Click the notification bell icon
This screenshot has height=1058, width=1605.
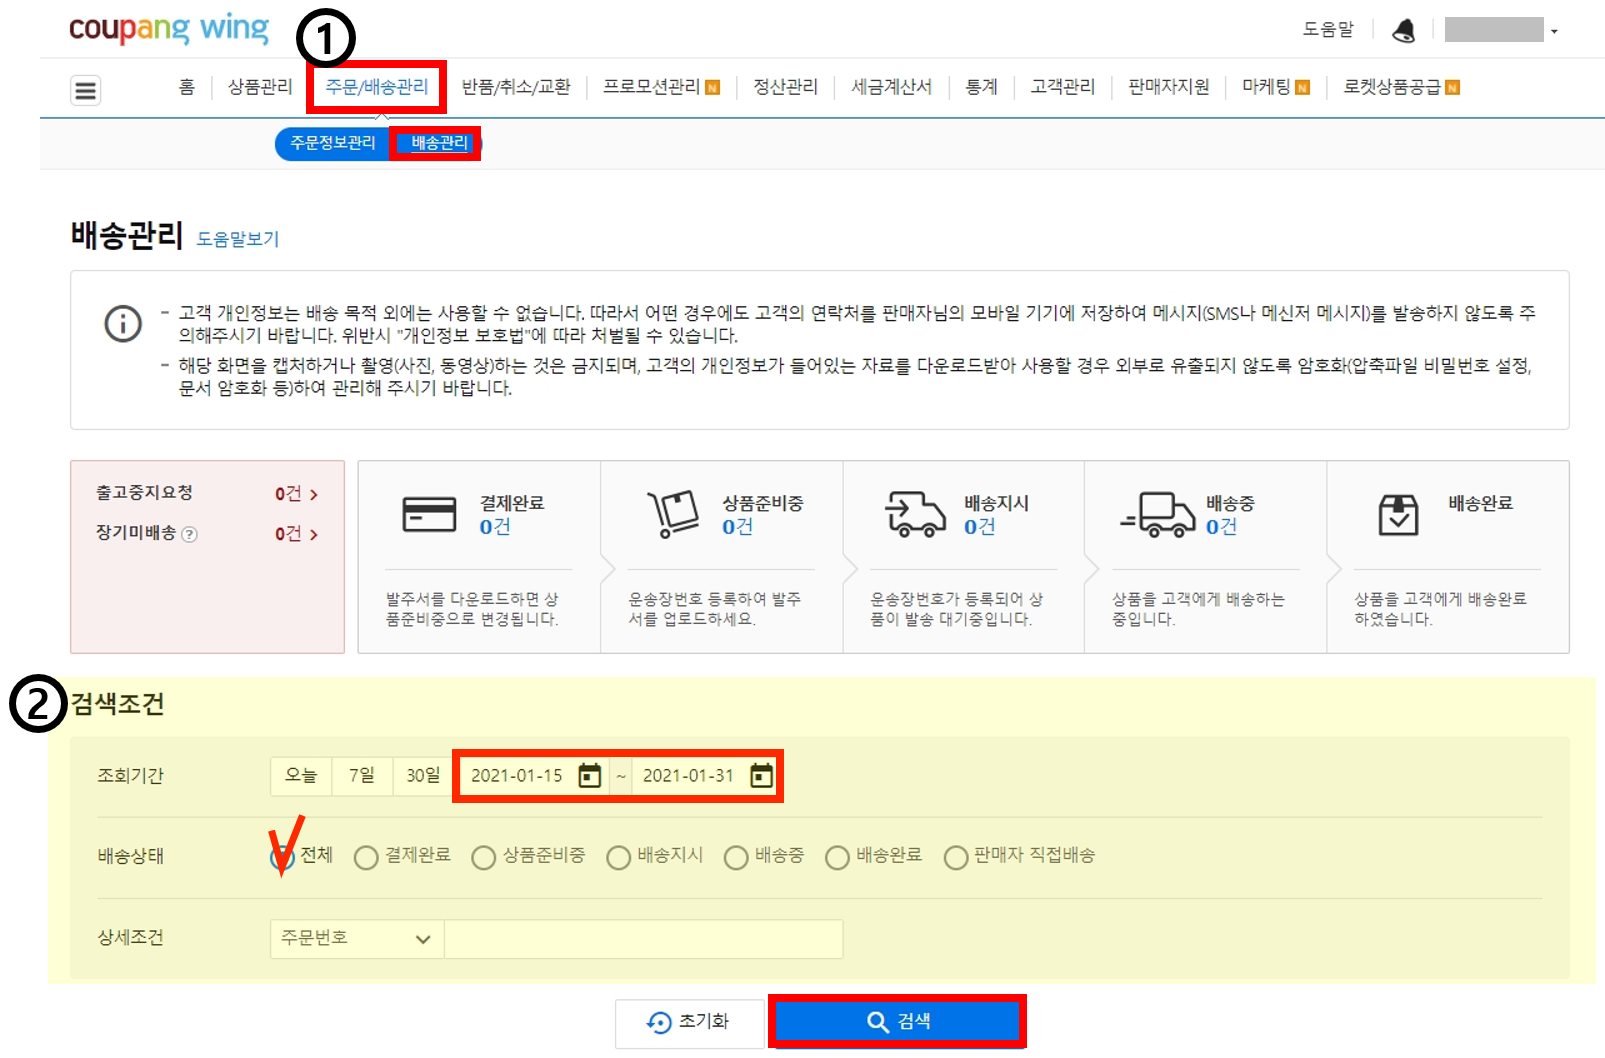click(1404, 30)
